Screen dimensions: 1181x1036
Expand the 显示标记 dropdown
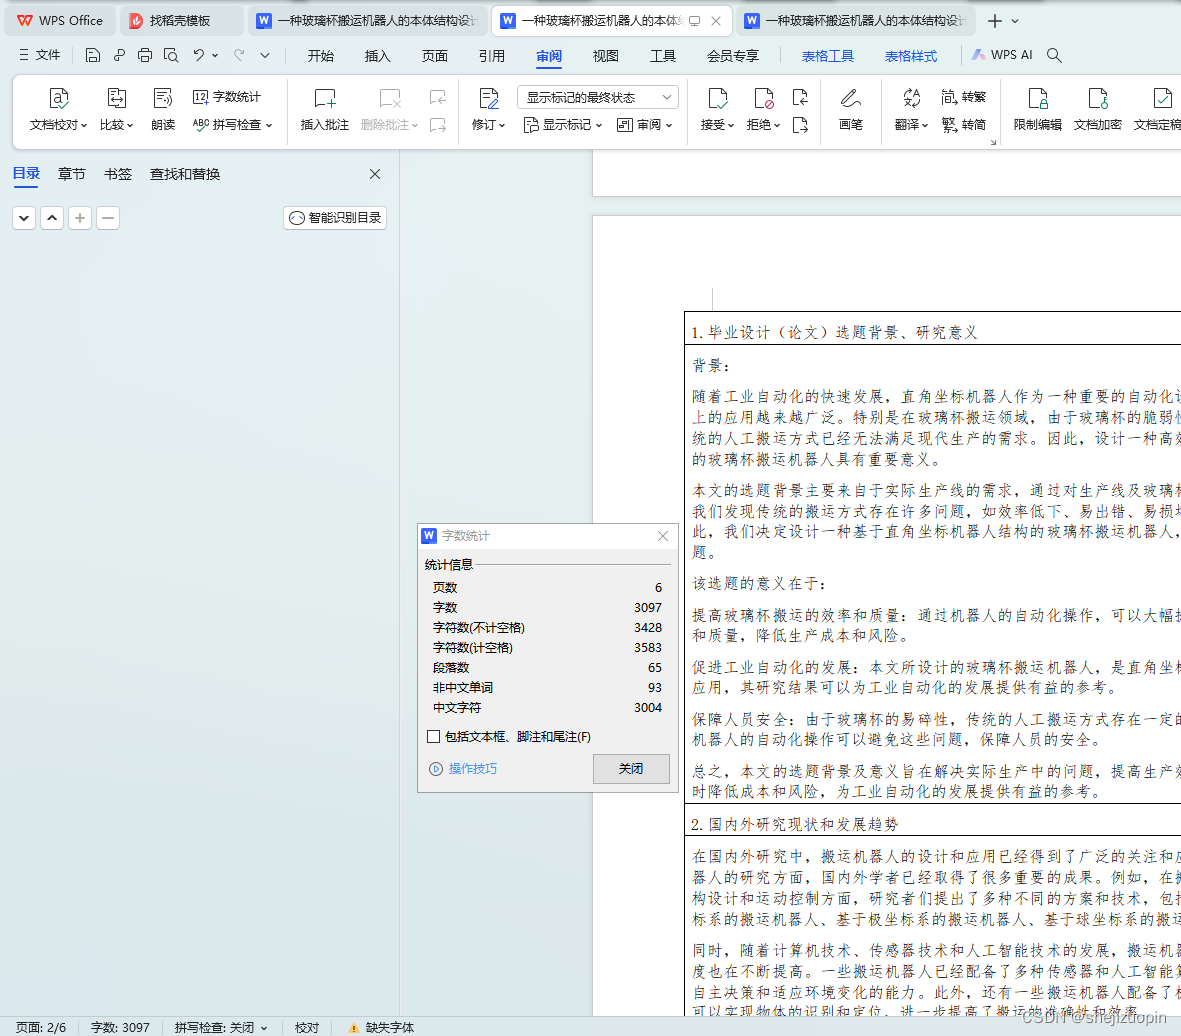coord(600,125)
